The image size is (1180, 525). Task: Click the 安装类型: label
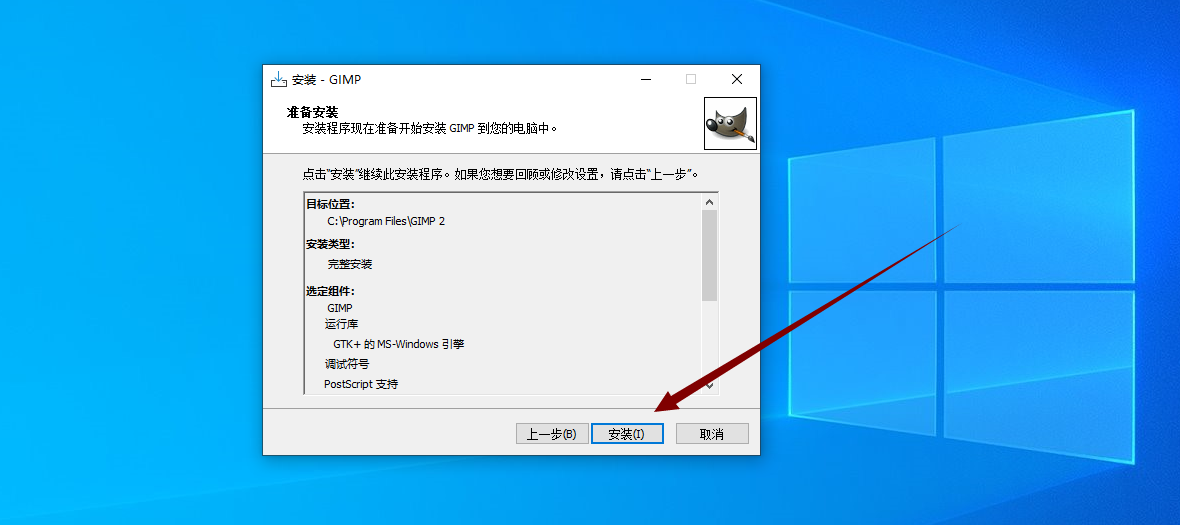pyautogui.click(x=330, y=244)
